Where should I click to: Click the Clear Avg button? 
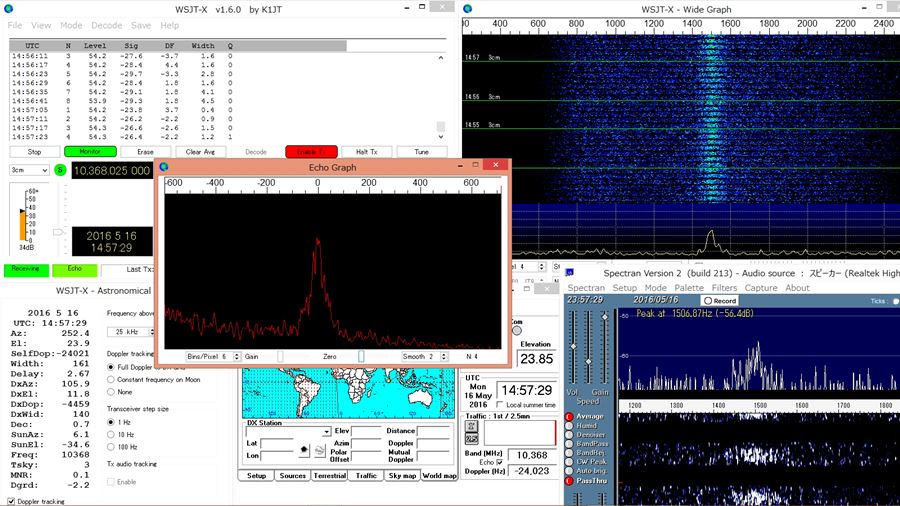200,152
